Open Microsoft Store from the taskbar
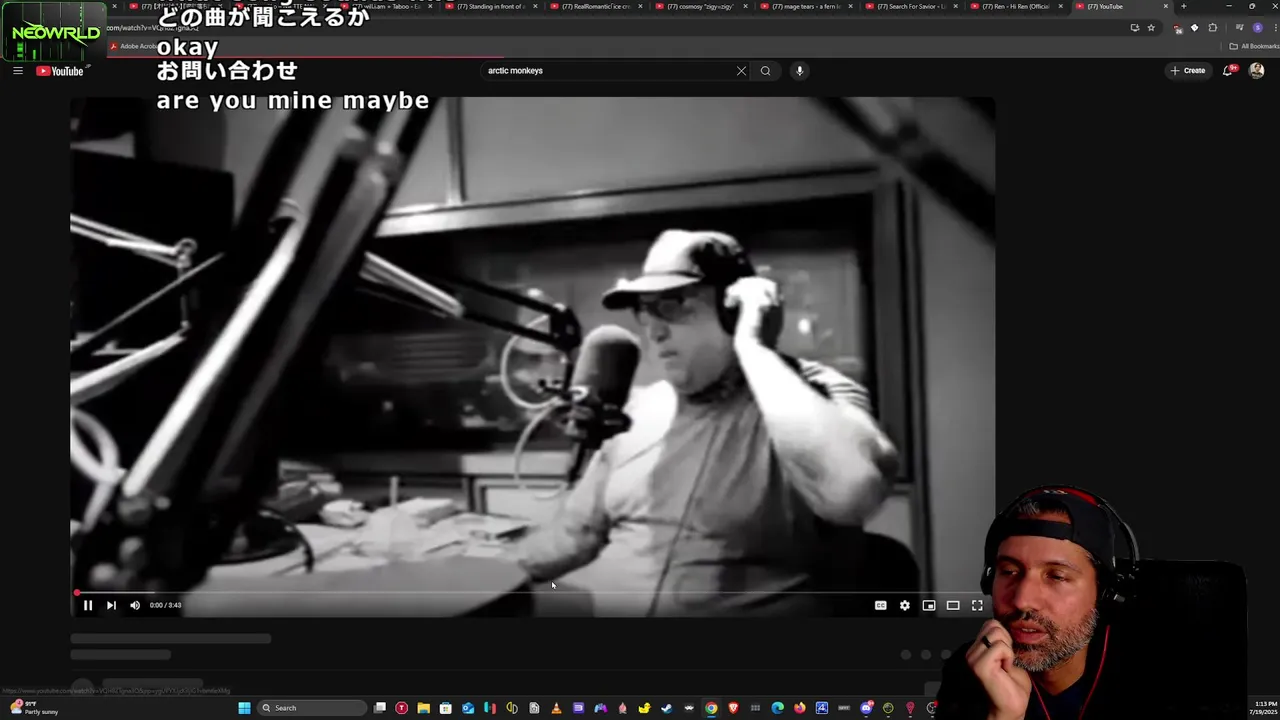The width and height of the screenshot is (1280, 720). tap(445, 708)
